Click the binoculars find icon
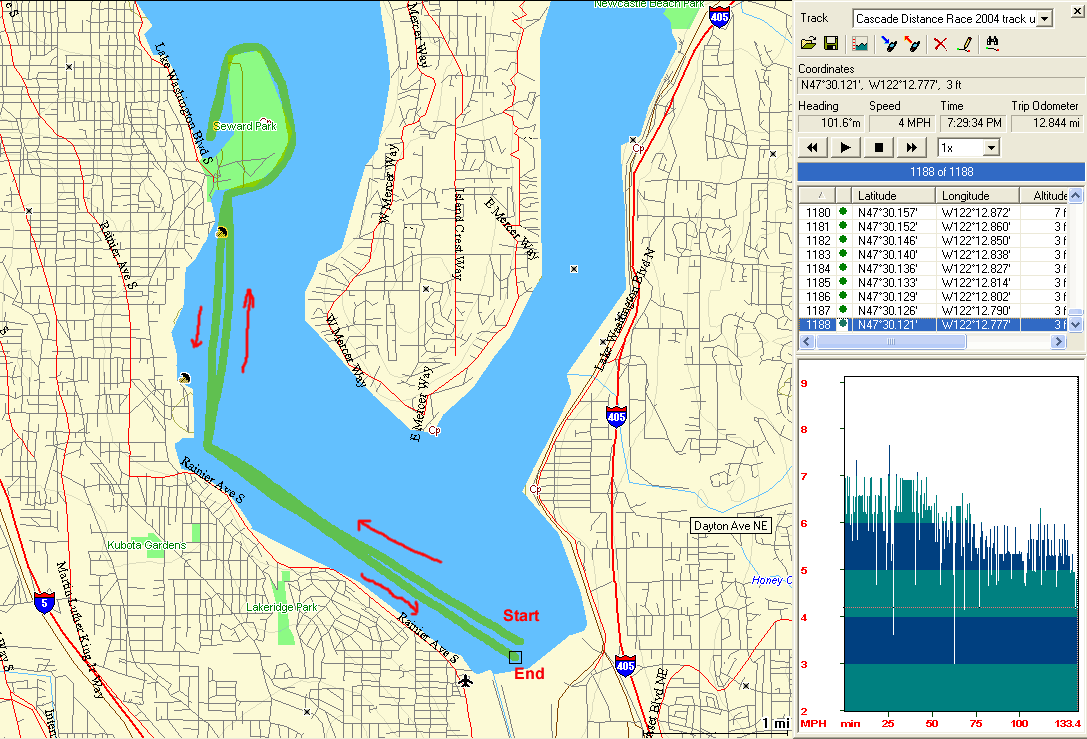This screenshot has height=739, width=1087. tap(993, 43)
